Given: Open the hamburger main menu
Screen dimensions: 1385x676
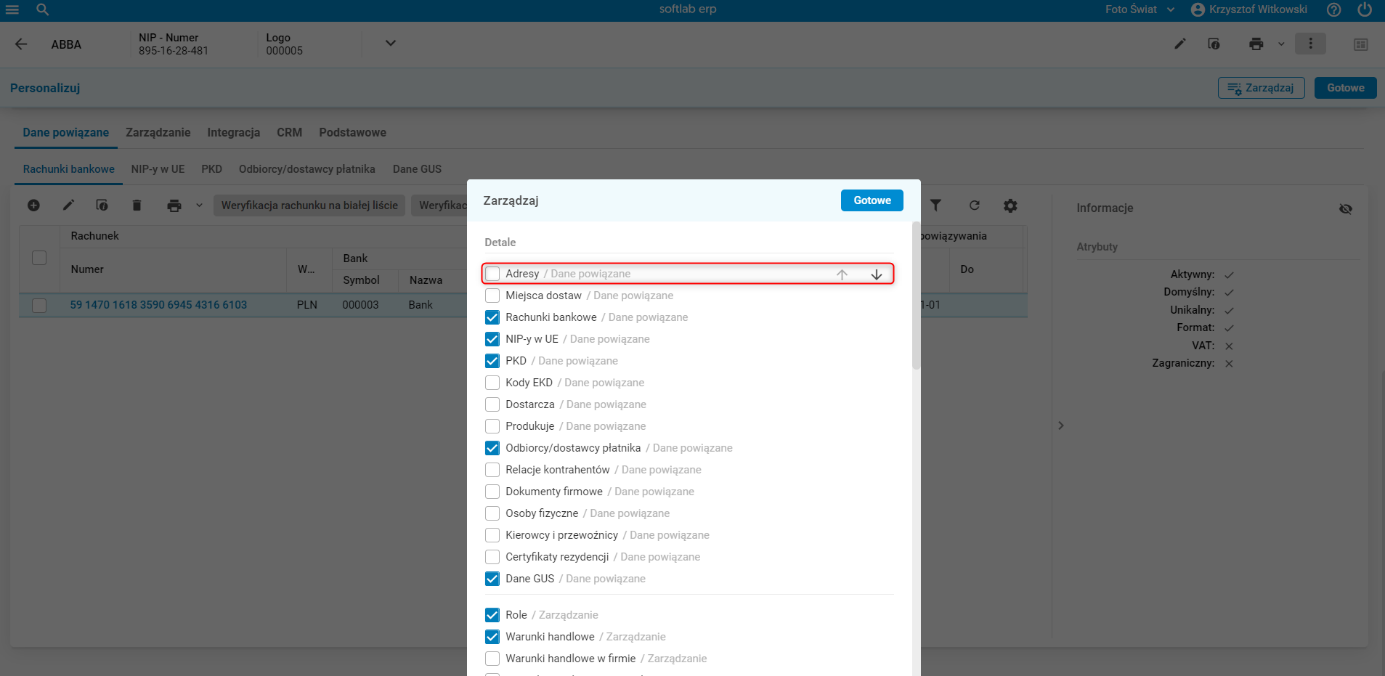Looking at the screenshot, I should (12, 9).
